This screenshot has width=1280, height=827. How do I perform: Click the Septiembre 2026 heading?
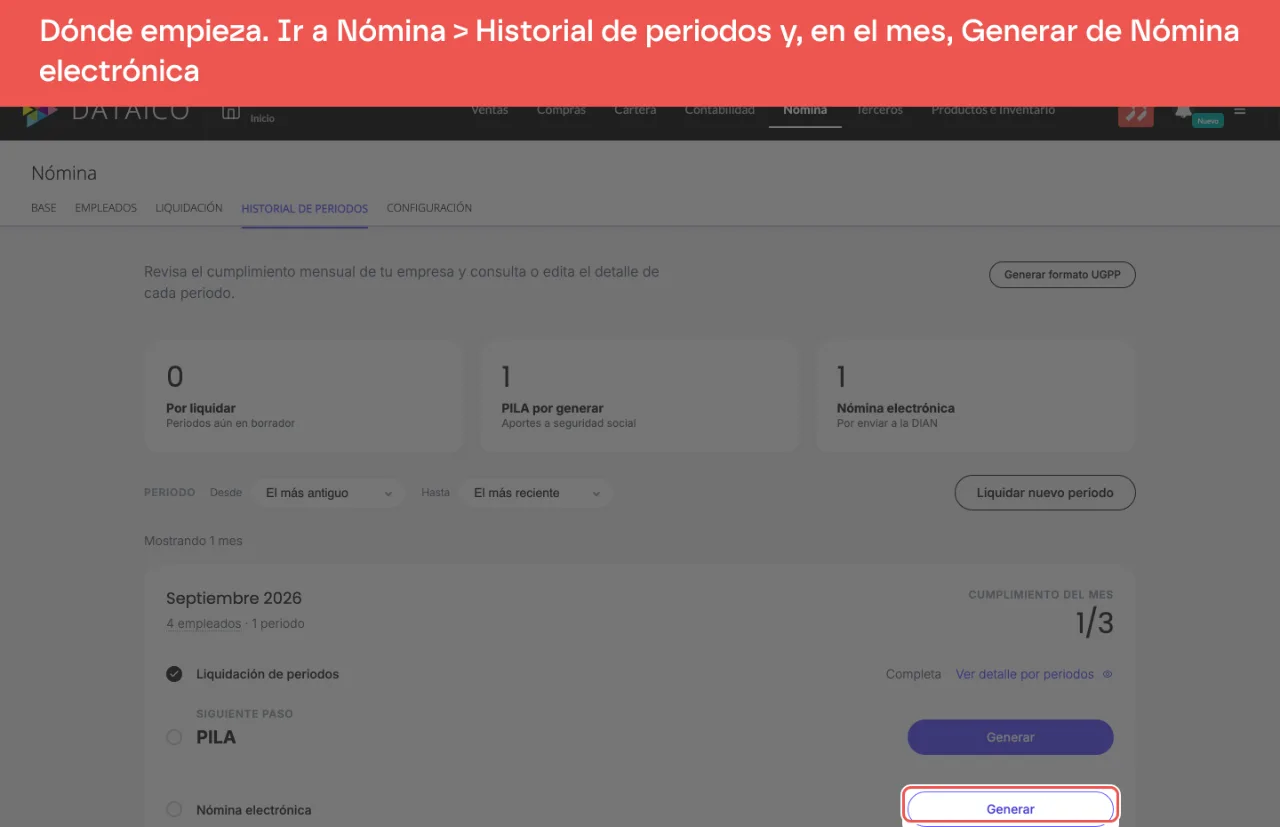pos(234,598)
